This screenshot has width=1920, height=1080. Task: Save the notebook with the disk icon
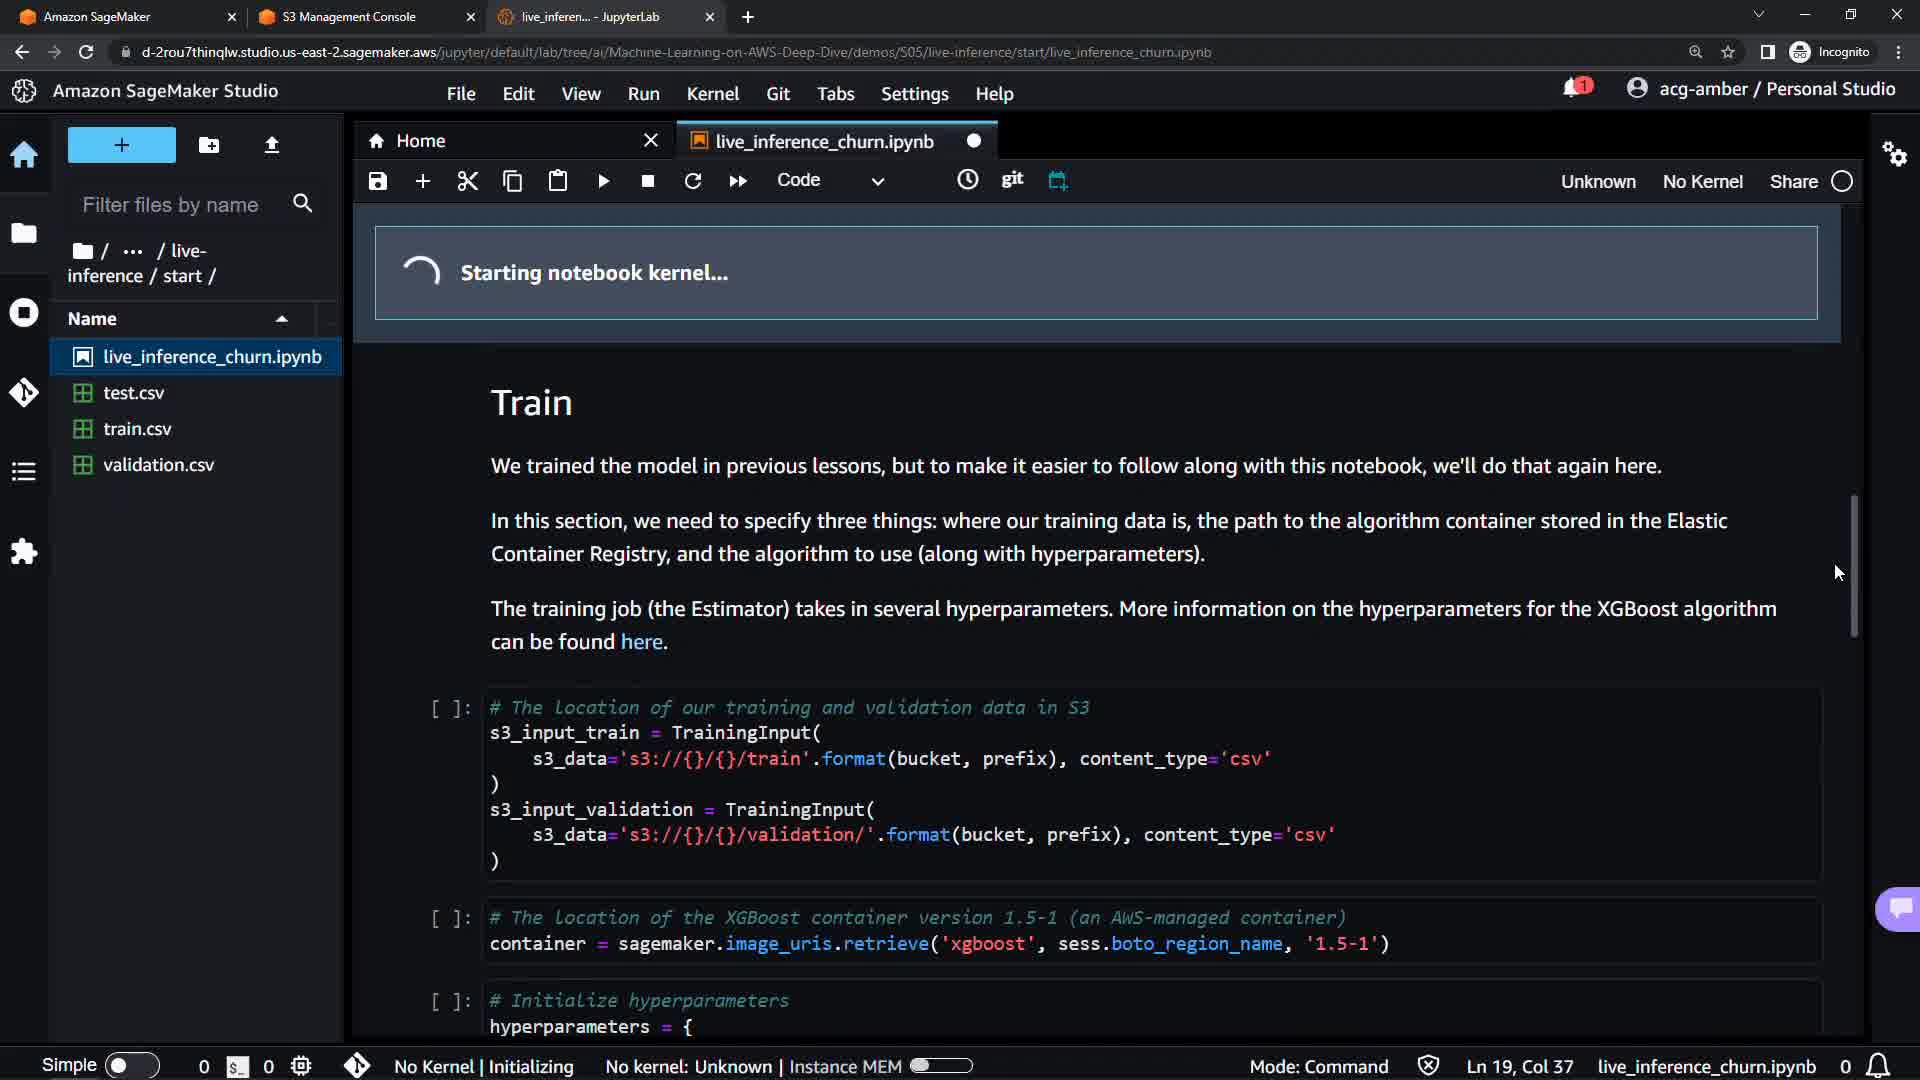pos(377,181)
